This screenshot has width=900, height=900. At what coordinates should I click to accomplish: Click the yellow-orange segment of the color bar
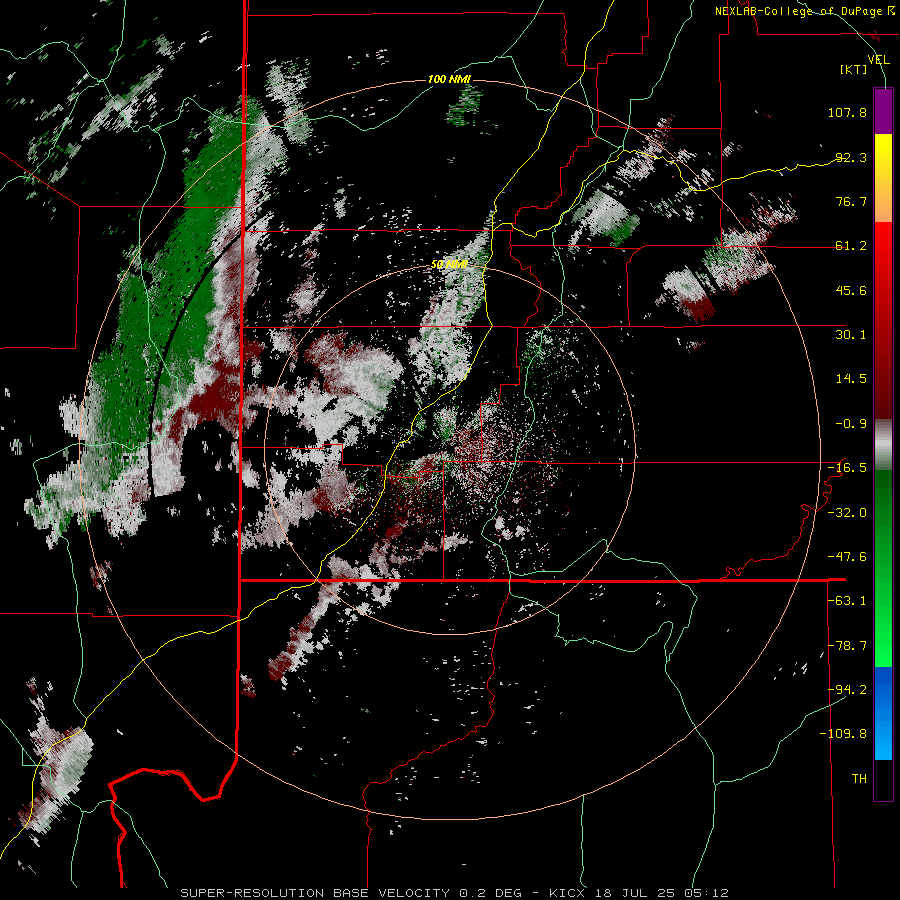(x=883, y=178)
